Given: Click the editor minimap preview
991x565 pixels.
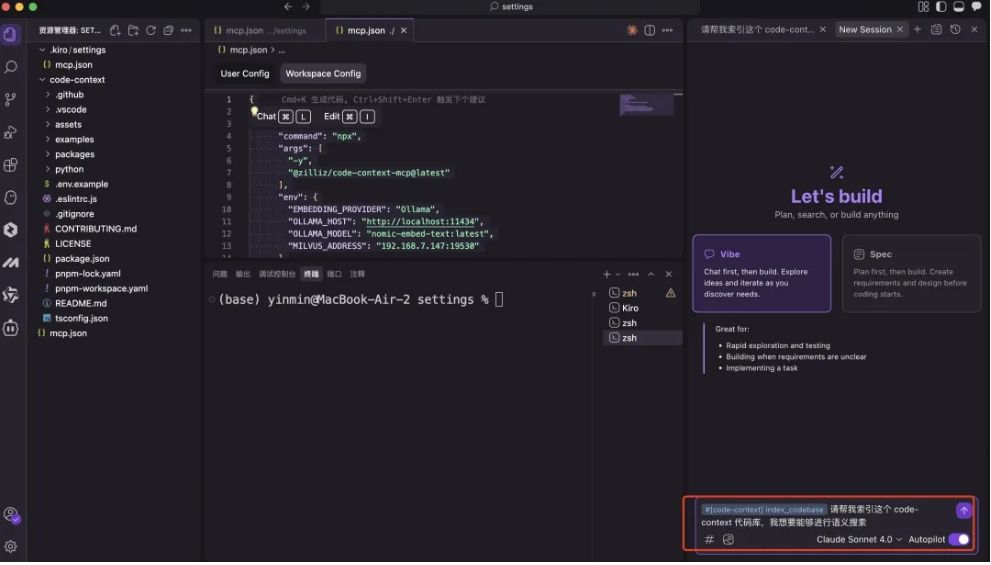Looking at the screenshot, I should coord(646,106).
